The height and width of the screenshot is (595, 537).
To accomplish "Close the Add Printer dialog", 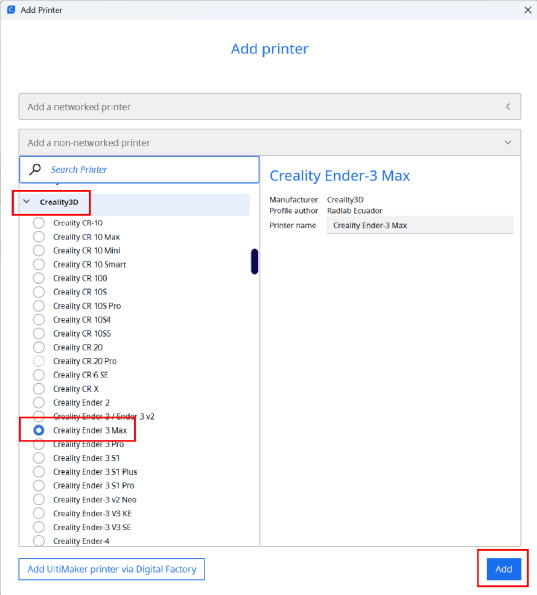I will pyautogui.click(x=528, y=10).
